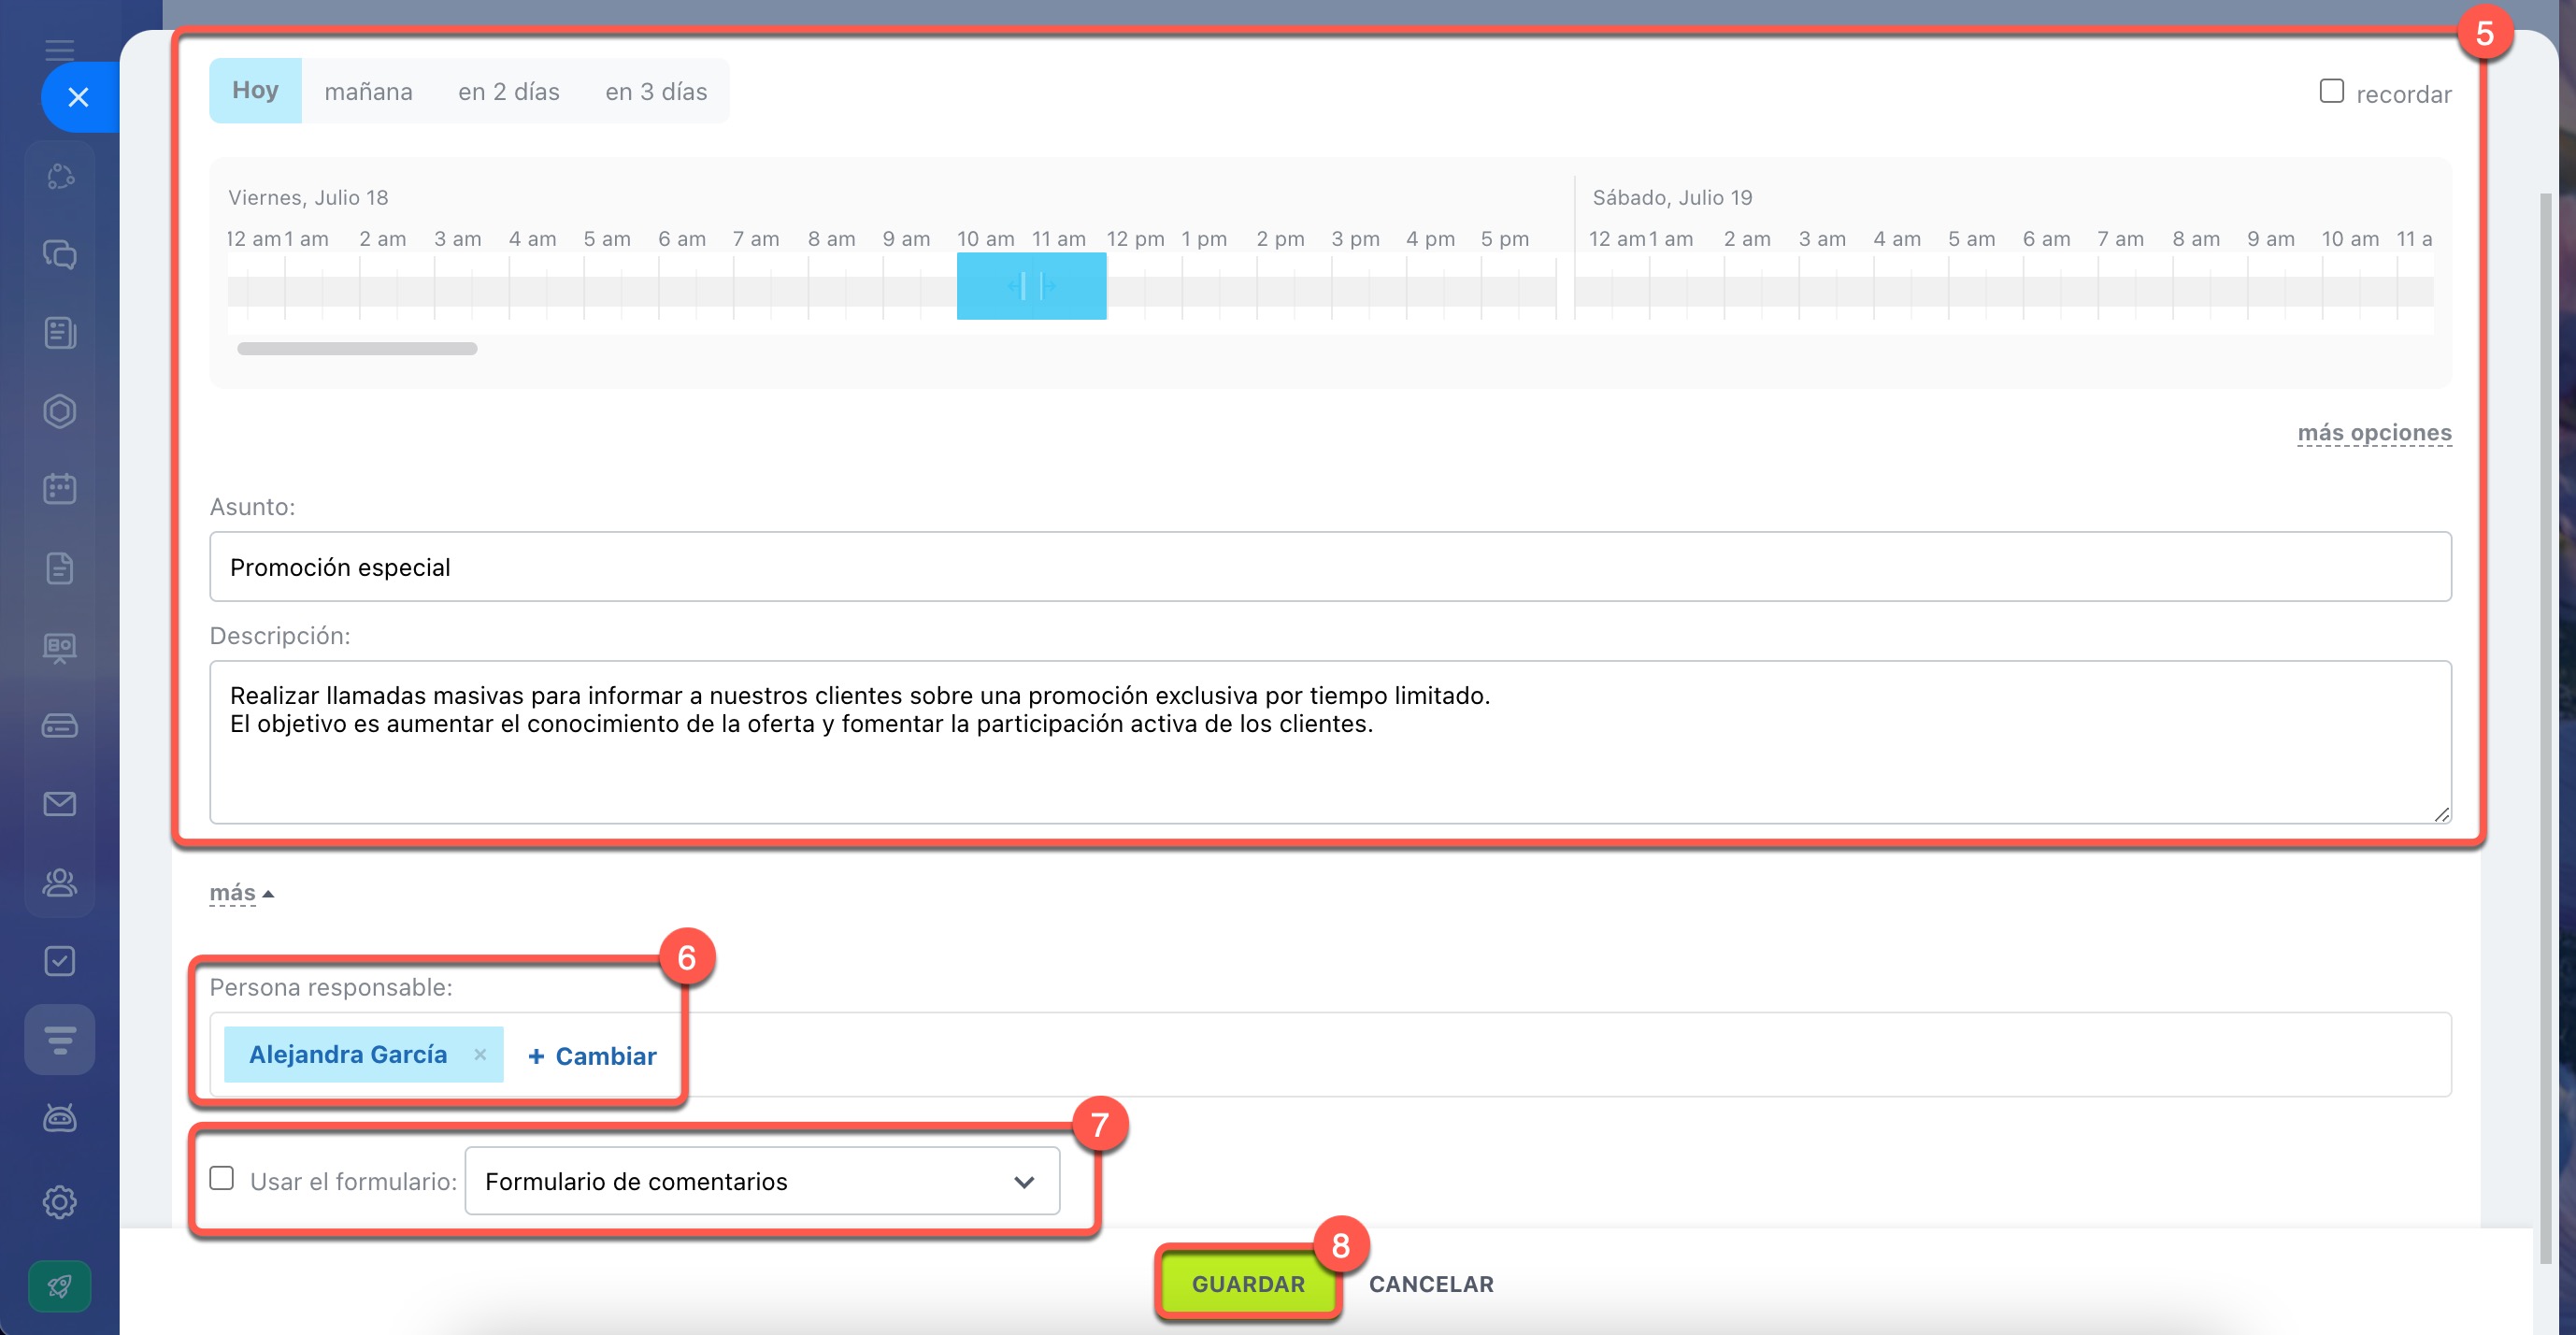
Task: Open the robot automation icon in the sidebar
Action: tap(60, 1118)
